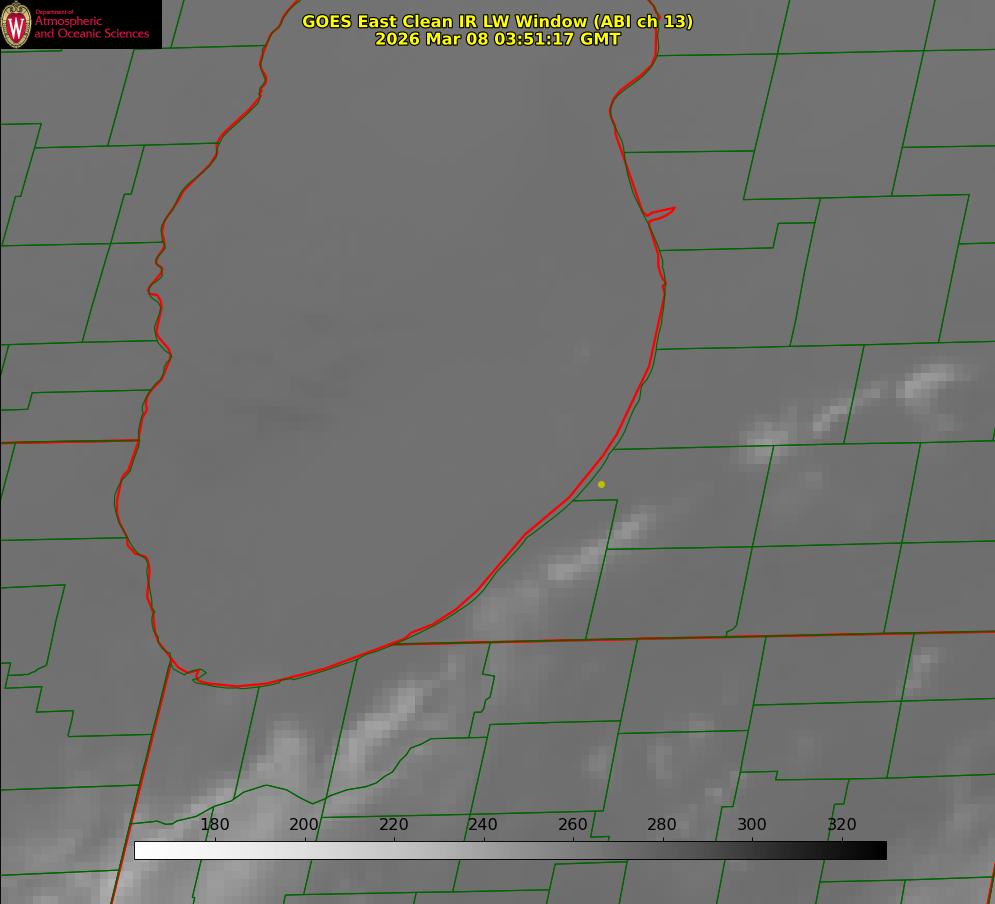This screenshot has width=995, height=904.
Task: Click the Atmospheric and Oceanic Sciences text
Action: coord(91,27)
